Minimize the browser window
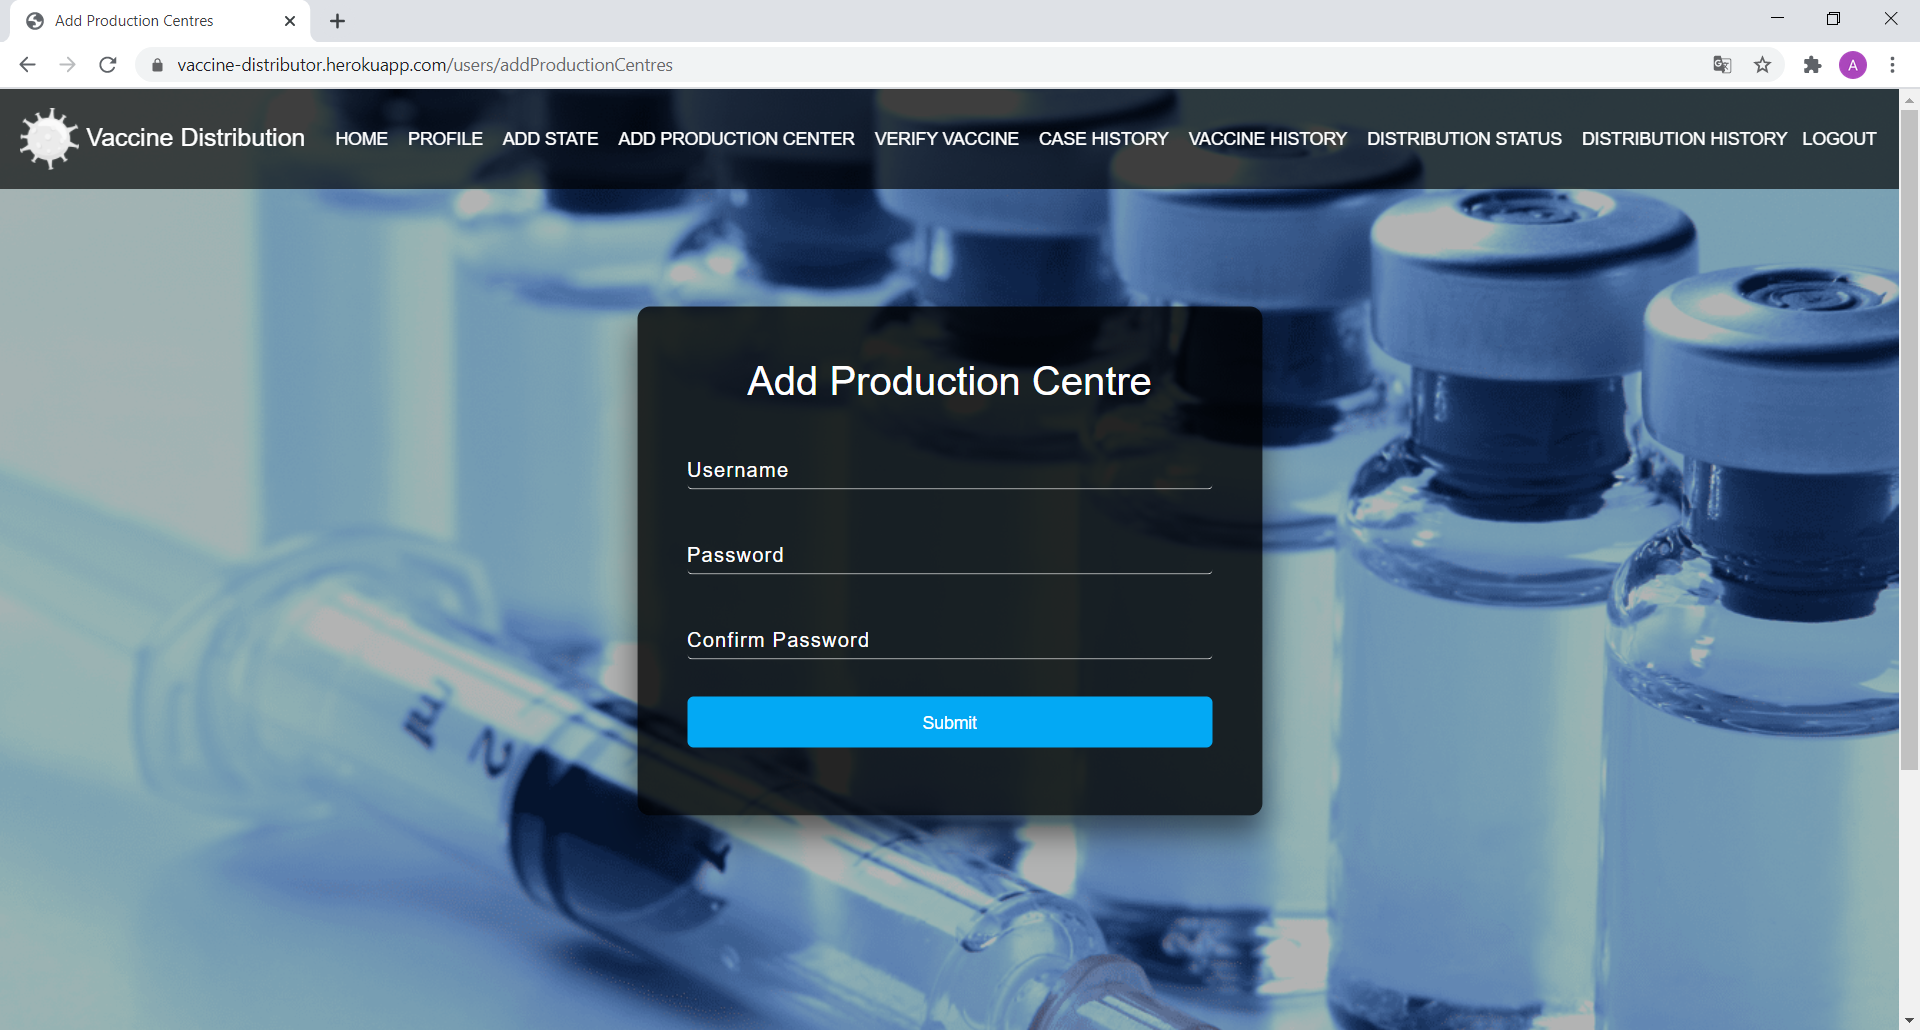This screenshot has height=1030, width=1920. [x=1777, y=19]
